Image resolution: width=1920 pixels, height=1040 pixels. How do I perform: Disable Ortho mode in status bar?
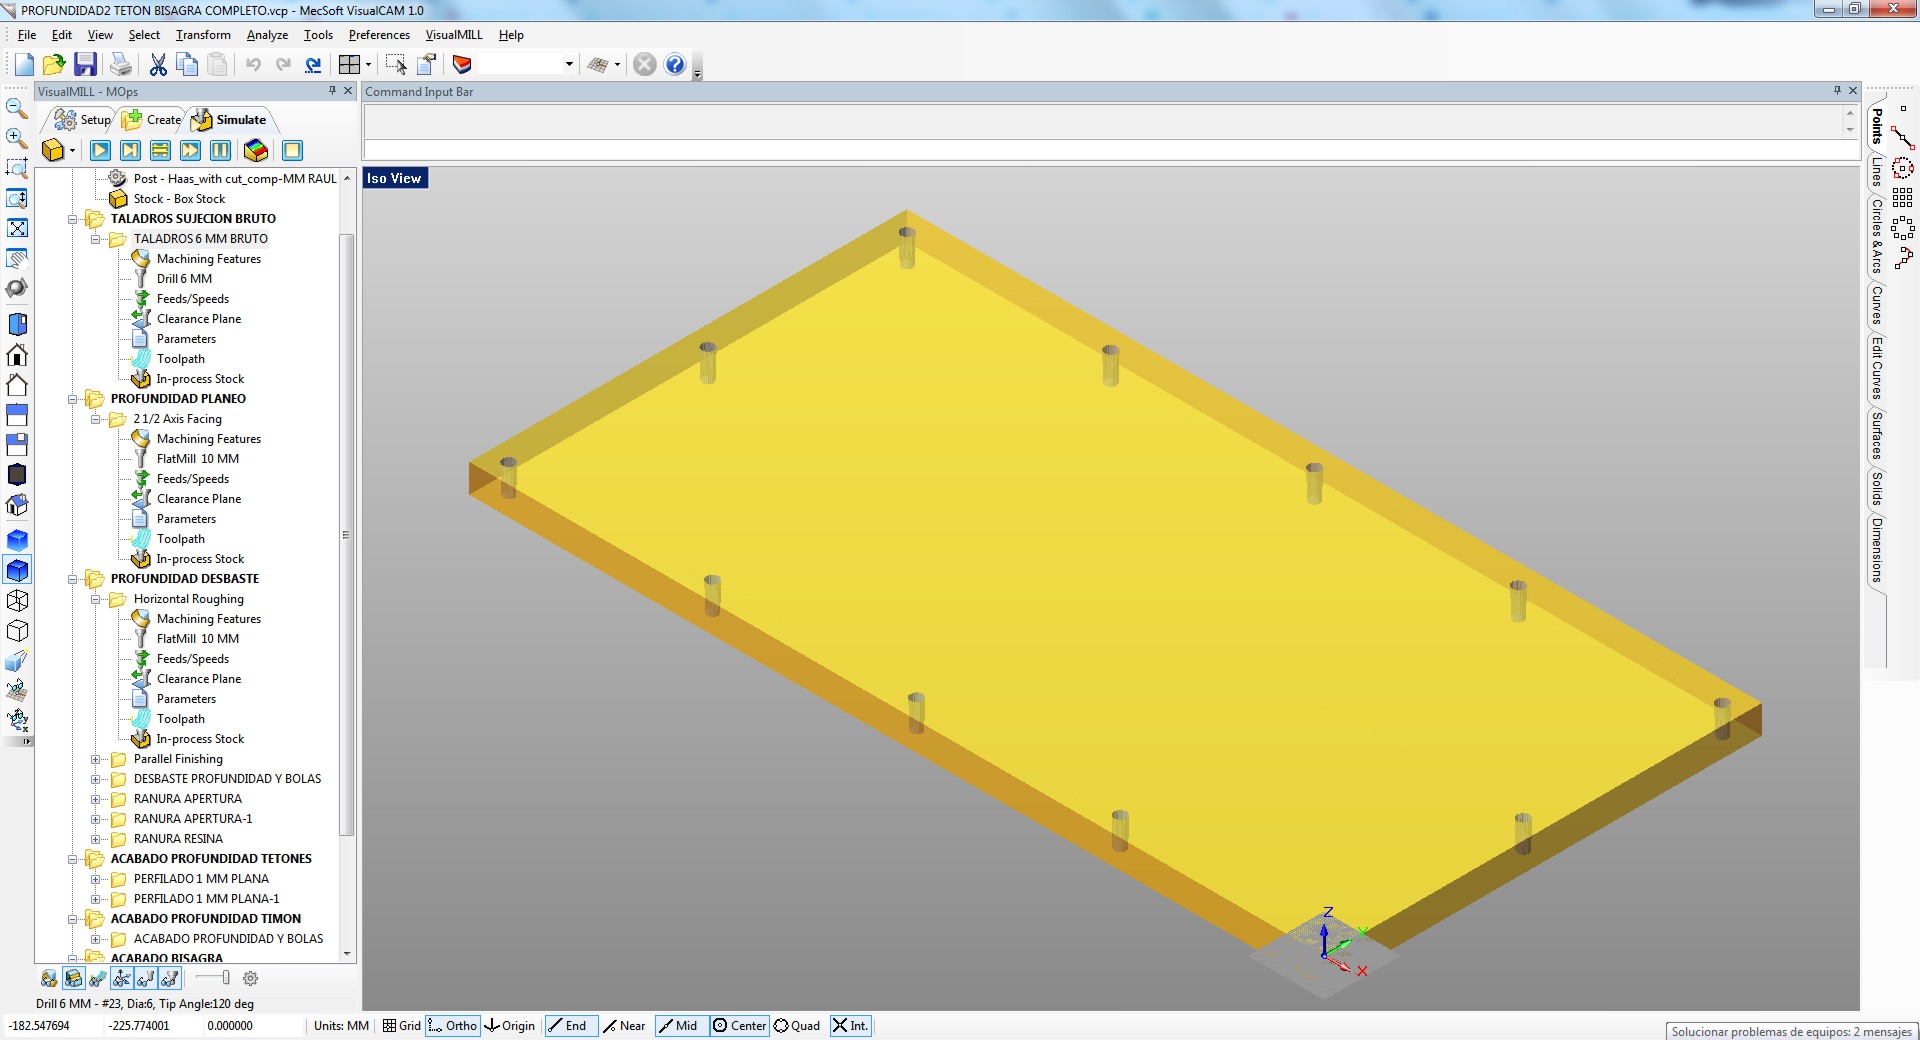[452, 1025]
